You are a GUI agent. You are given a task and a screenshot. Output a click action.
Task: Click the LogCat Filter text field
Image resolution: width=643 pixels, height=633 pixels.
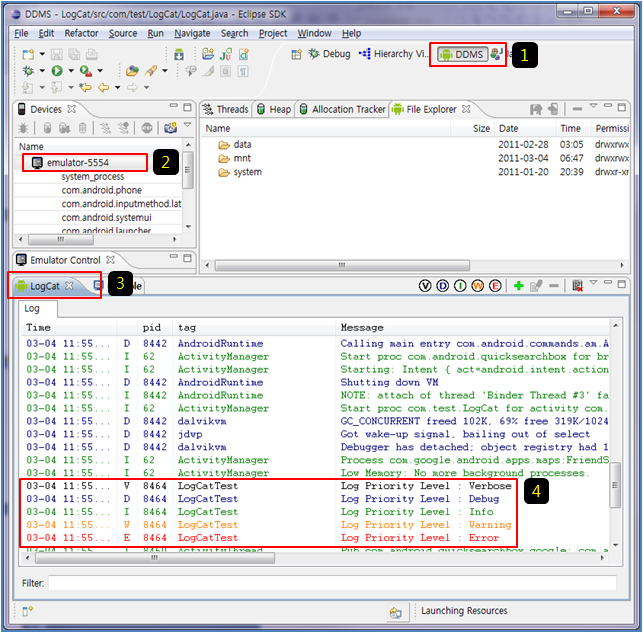330,582
